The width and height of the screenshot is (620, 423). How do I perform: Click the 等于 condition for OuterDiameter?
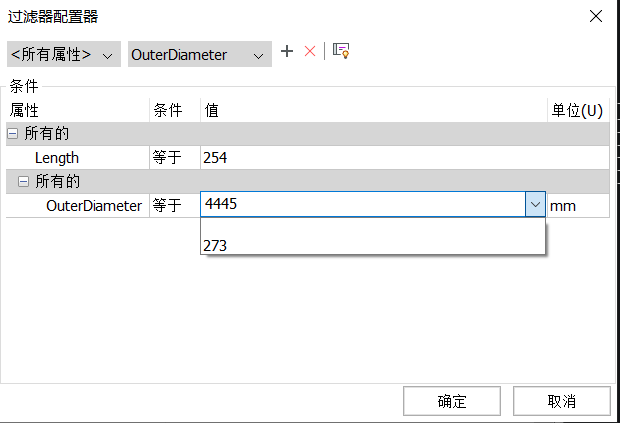pos(175,206)
